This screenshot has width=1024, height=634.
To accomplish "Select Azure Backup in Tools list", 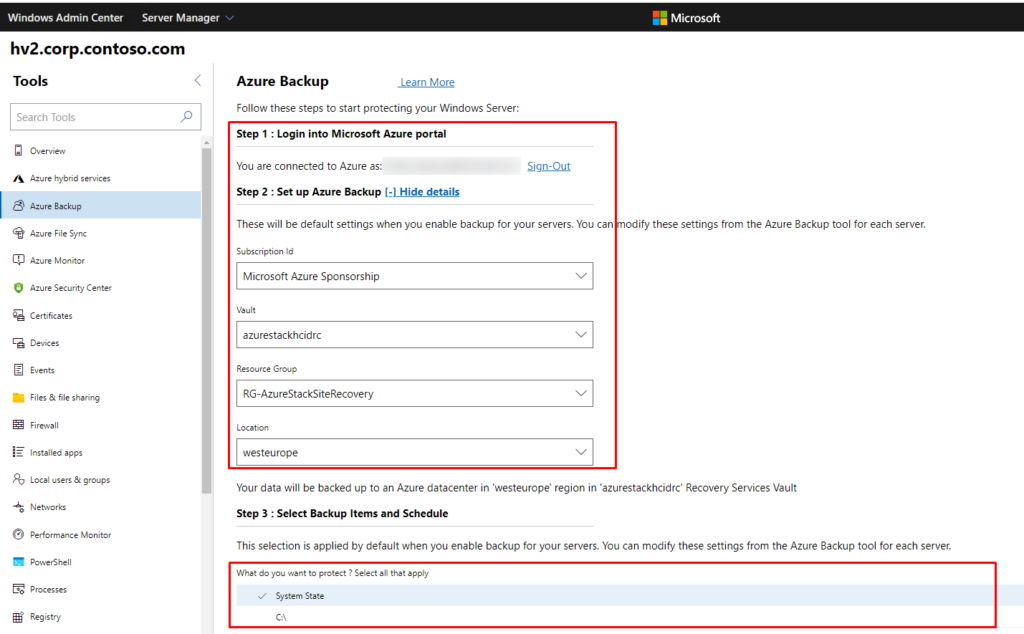I will tap(101, 206).
